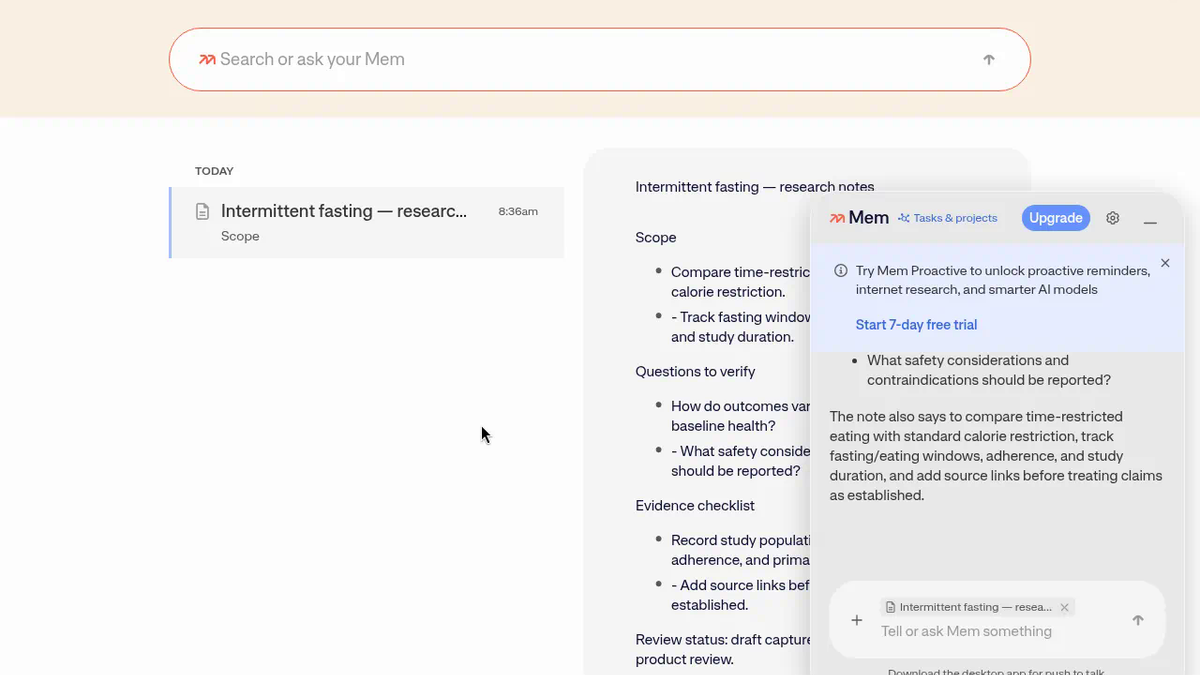Click the 8:36am timestamp on note row

point(518,211)
